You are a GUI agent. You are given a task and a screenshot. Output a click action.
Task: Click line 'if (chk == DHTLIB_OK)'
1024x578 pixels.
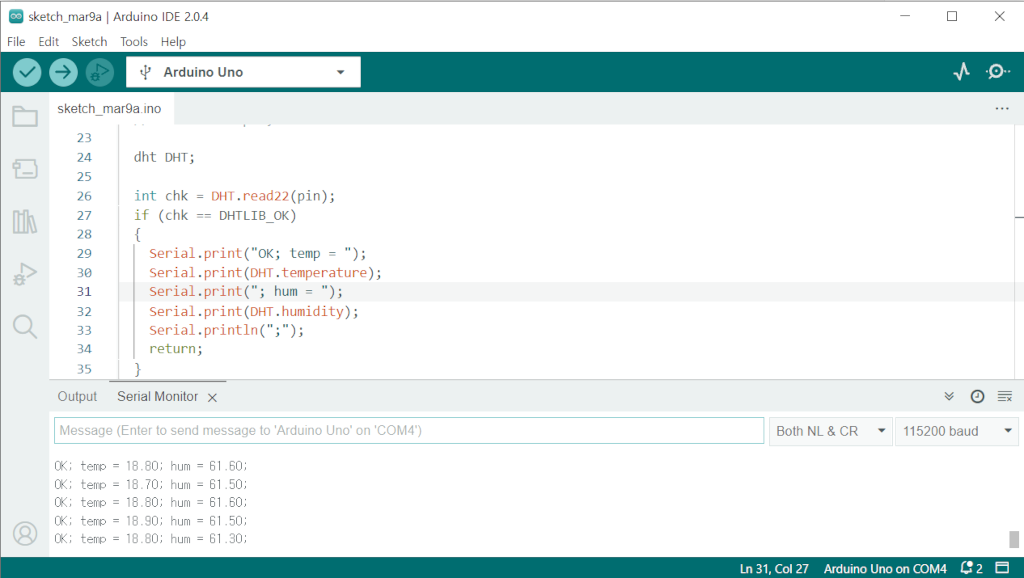[215, 215]
